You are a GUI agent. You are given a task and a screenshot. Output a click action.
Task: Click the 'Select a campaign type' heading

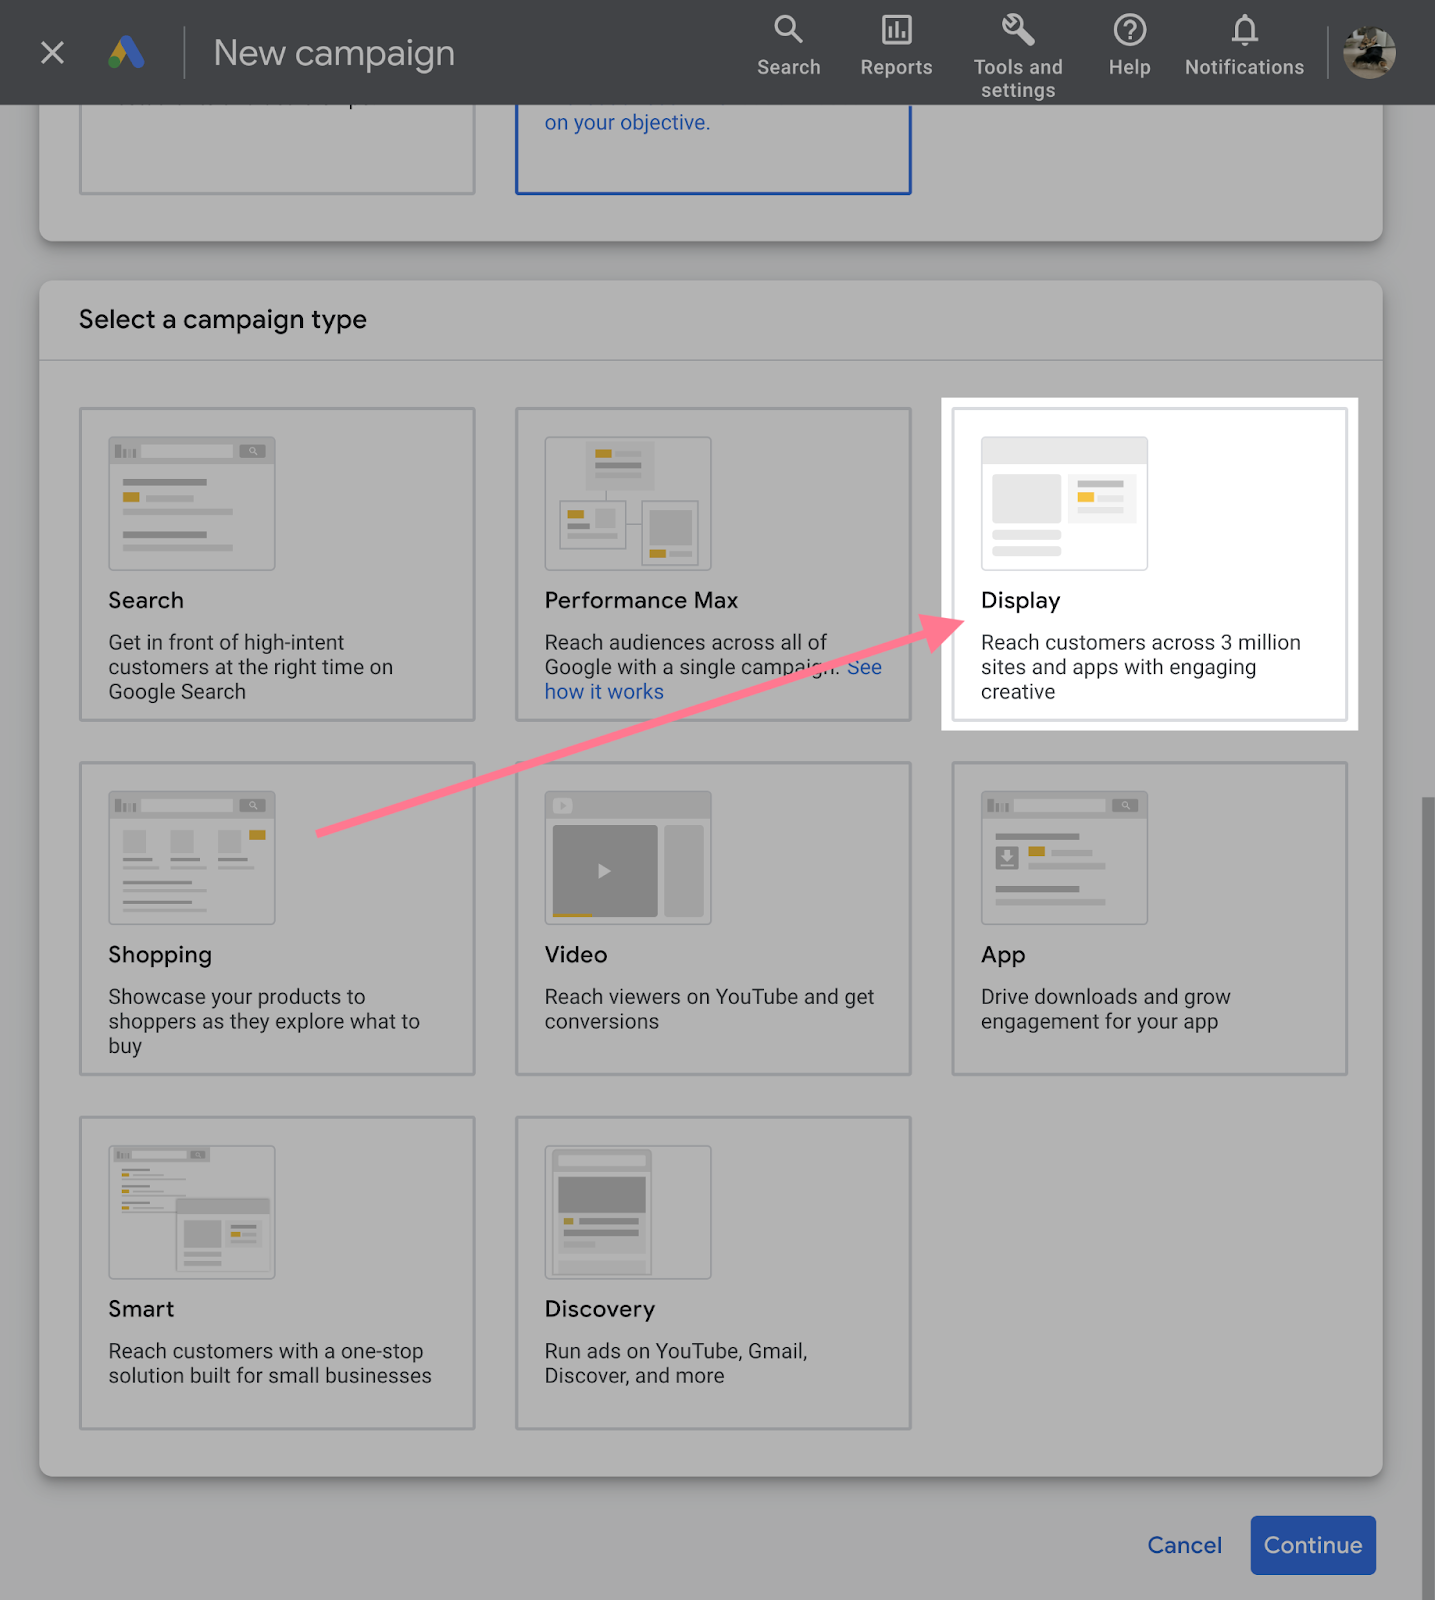pyautogui.click(x=223, y=319)
